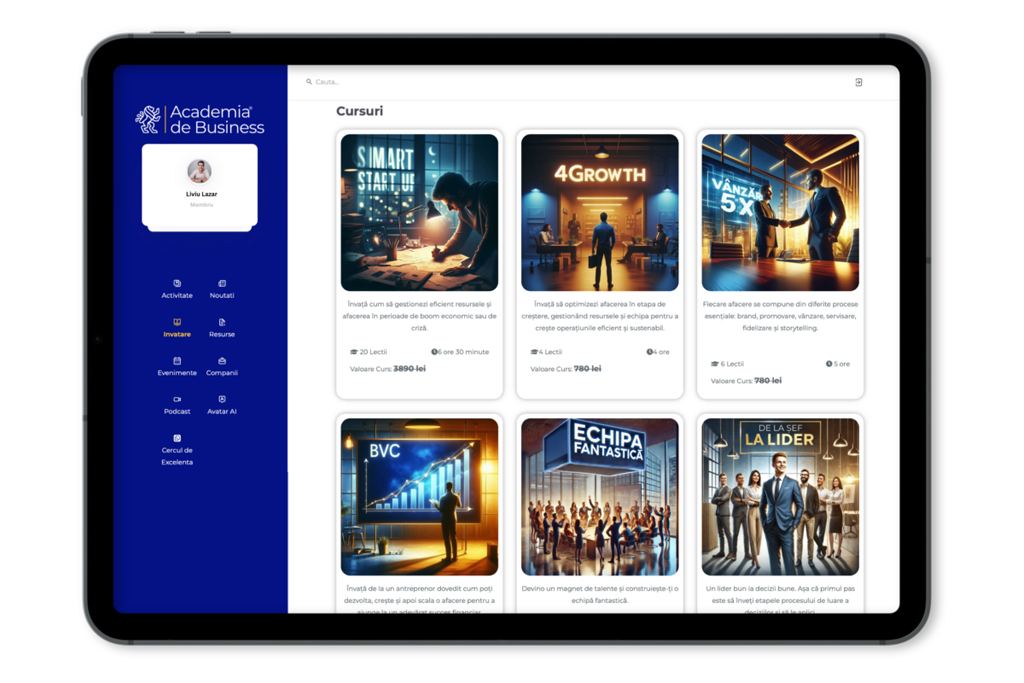This screenshot has height=683, width=1024.
Task: Click the logout icon in the top bar
Action: (859, 82)
